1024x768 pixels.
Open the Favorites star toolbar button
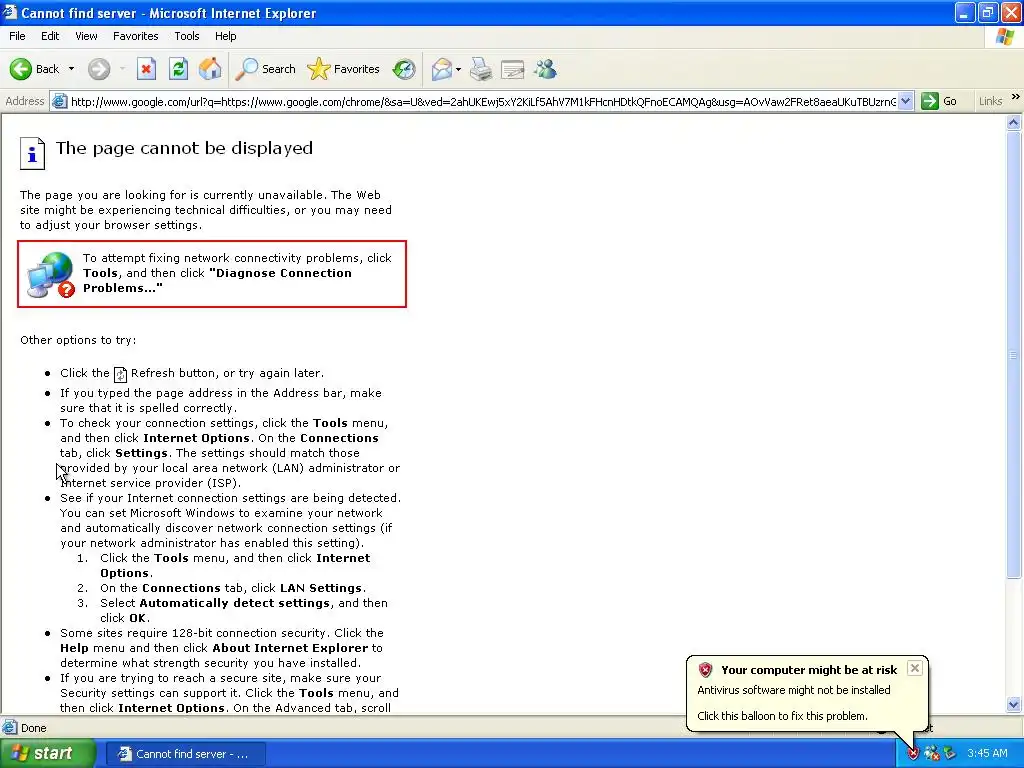(344, 69)
